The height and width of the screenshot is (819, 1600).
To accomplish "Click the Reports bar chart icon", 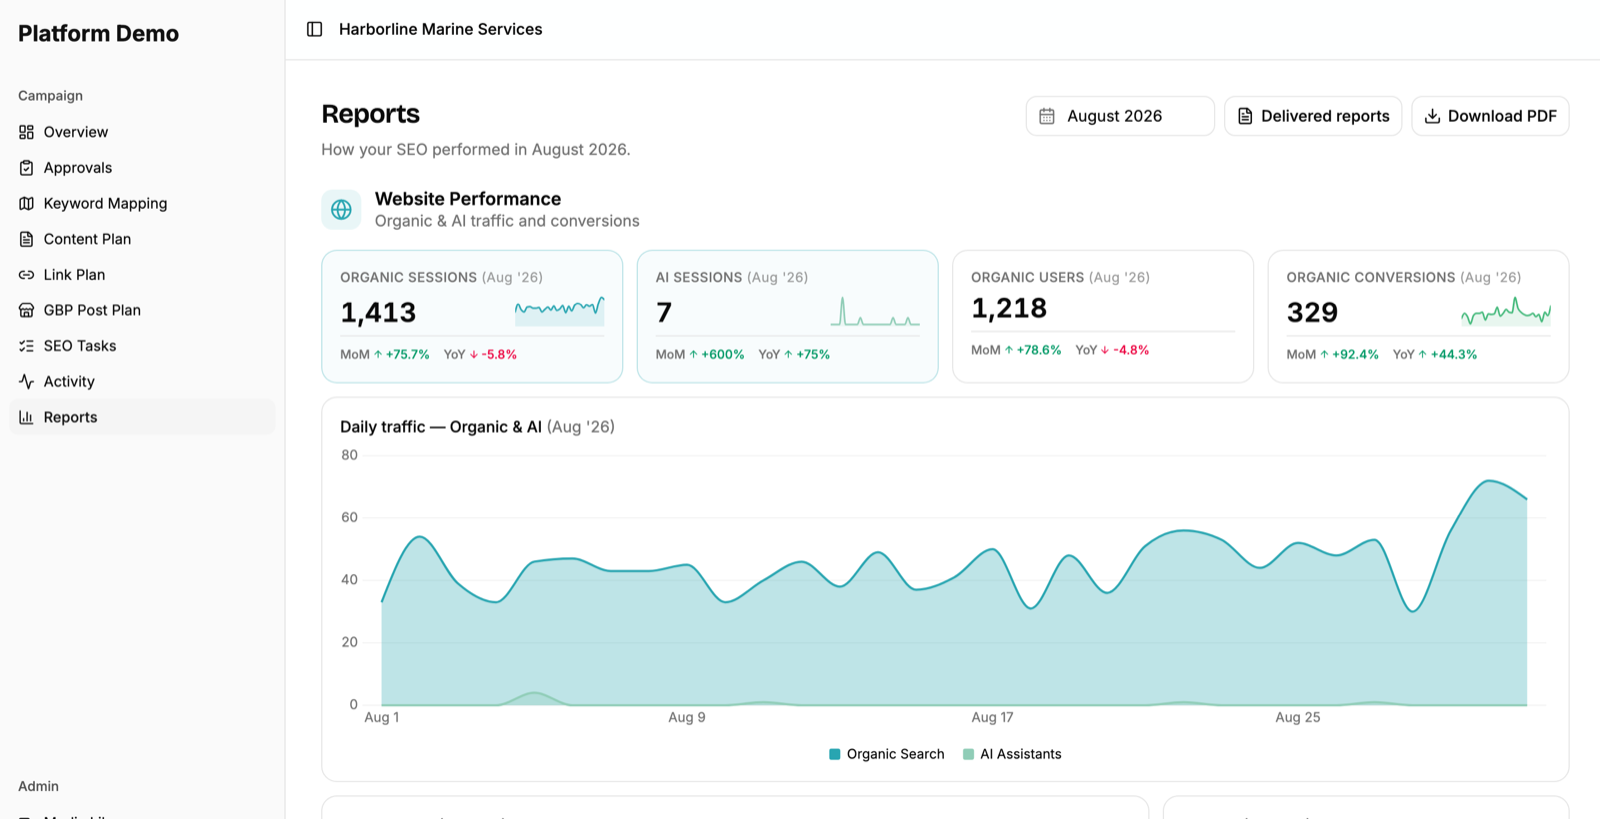I will (x=26, y=417).
